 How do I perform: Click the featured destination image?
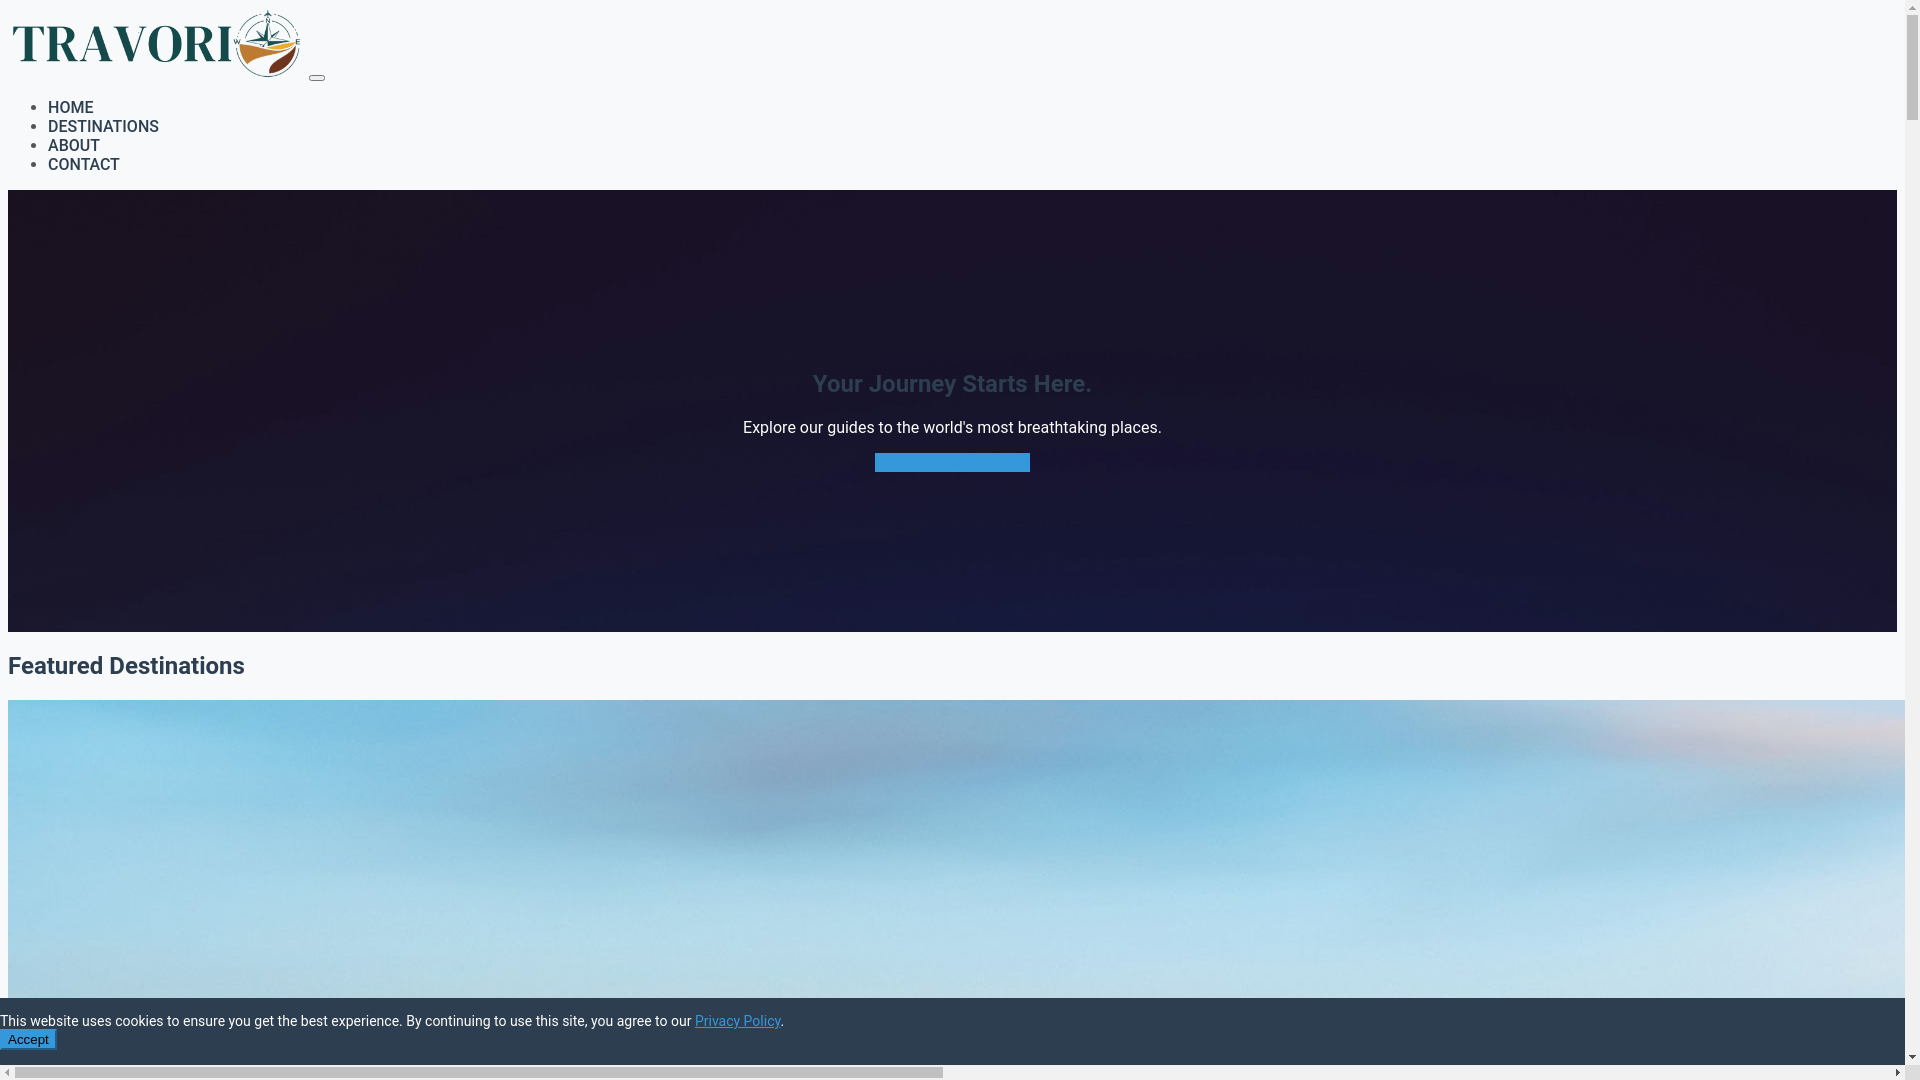(956, 849)
